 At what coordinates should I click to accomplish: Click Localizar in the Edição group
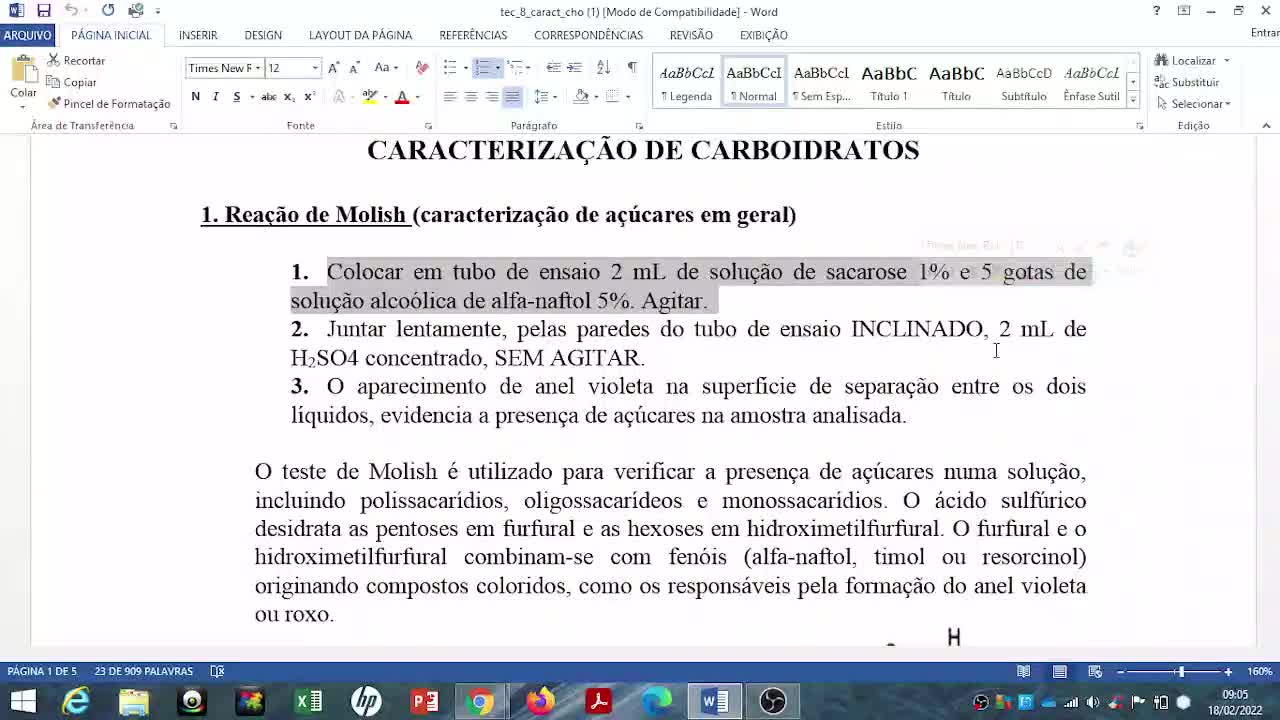pyautogui.click(x=1185, y=61)
